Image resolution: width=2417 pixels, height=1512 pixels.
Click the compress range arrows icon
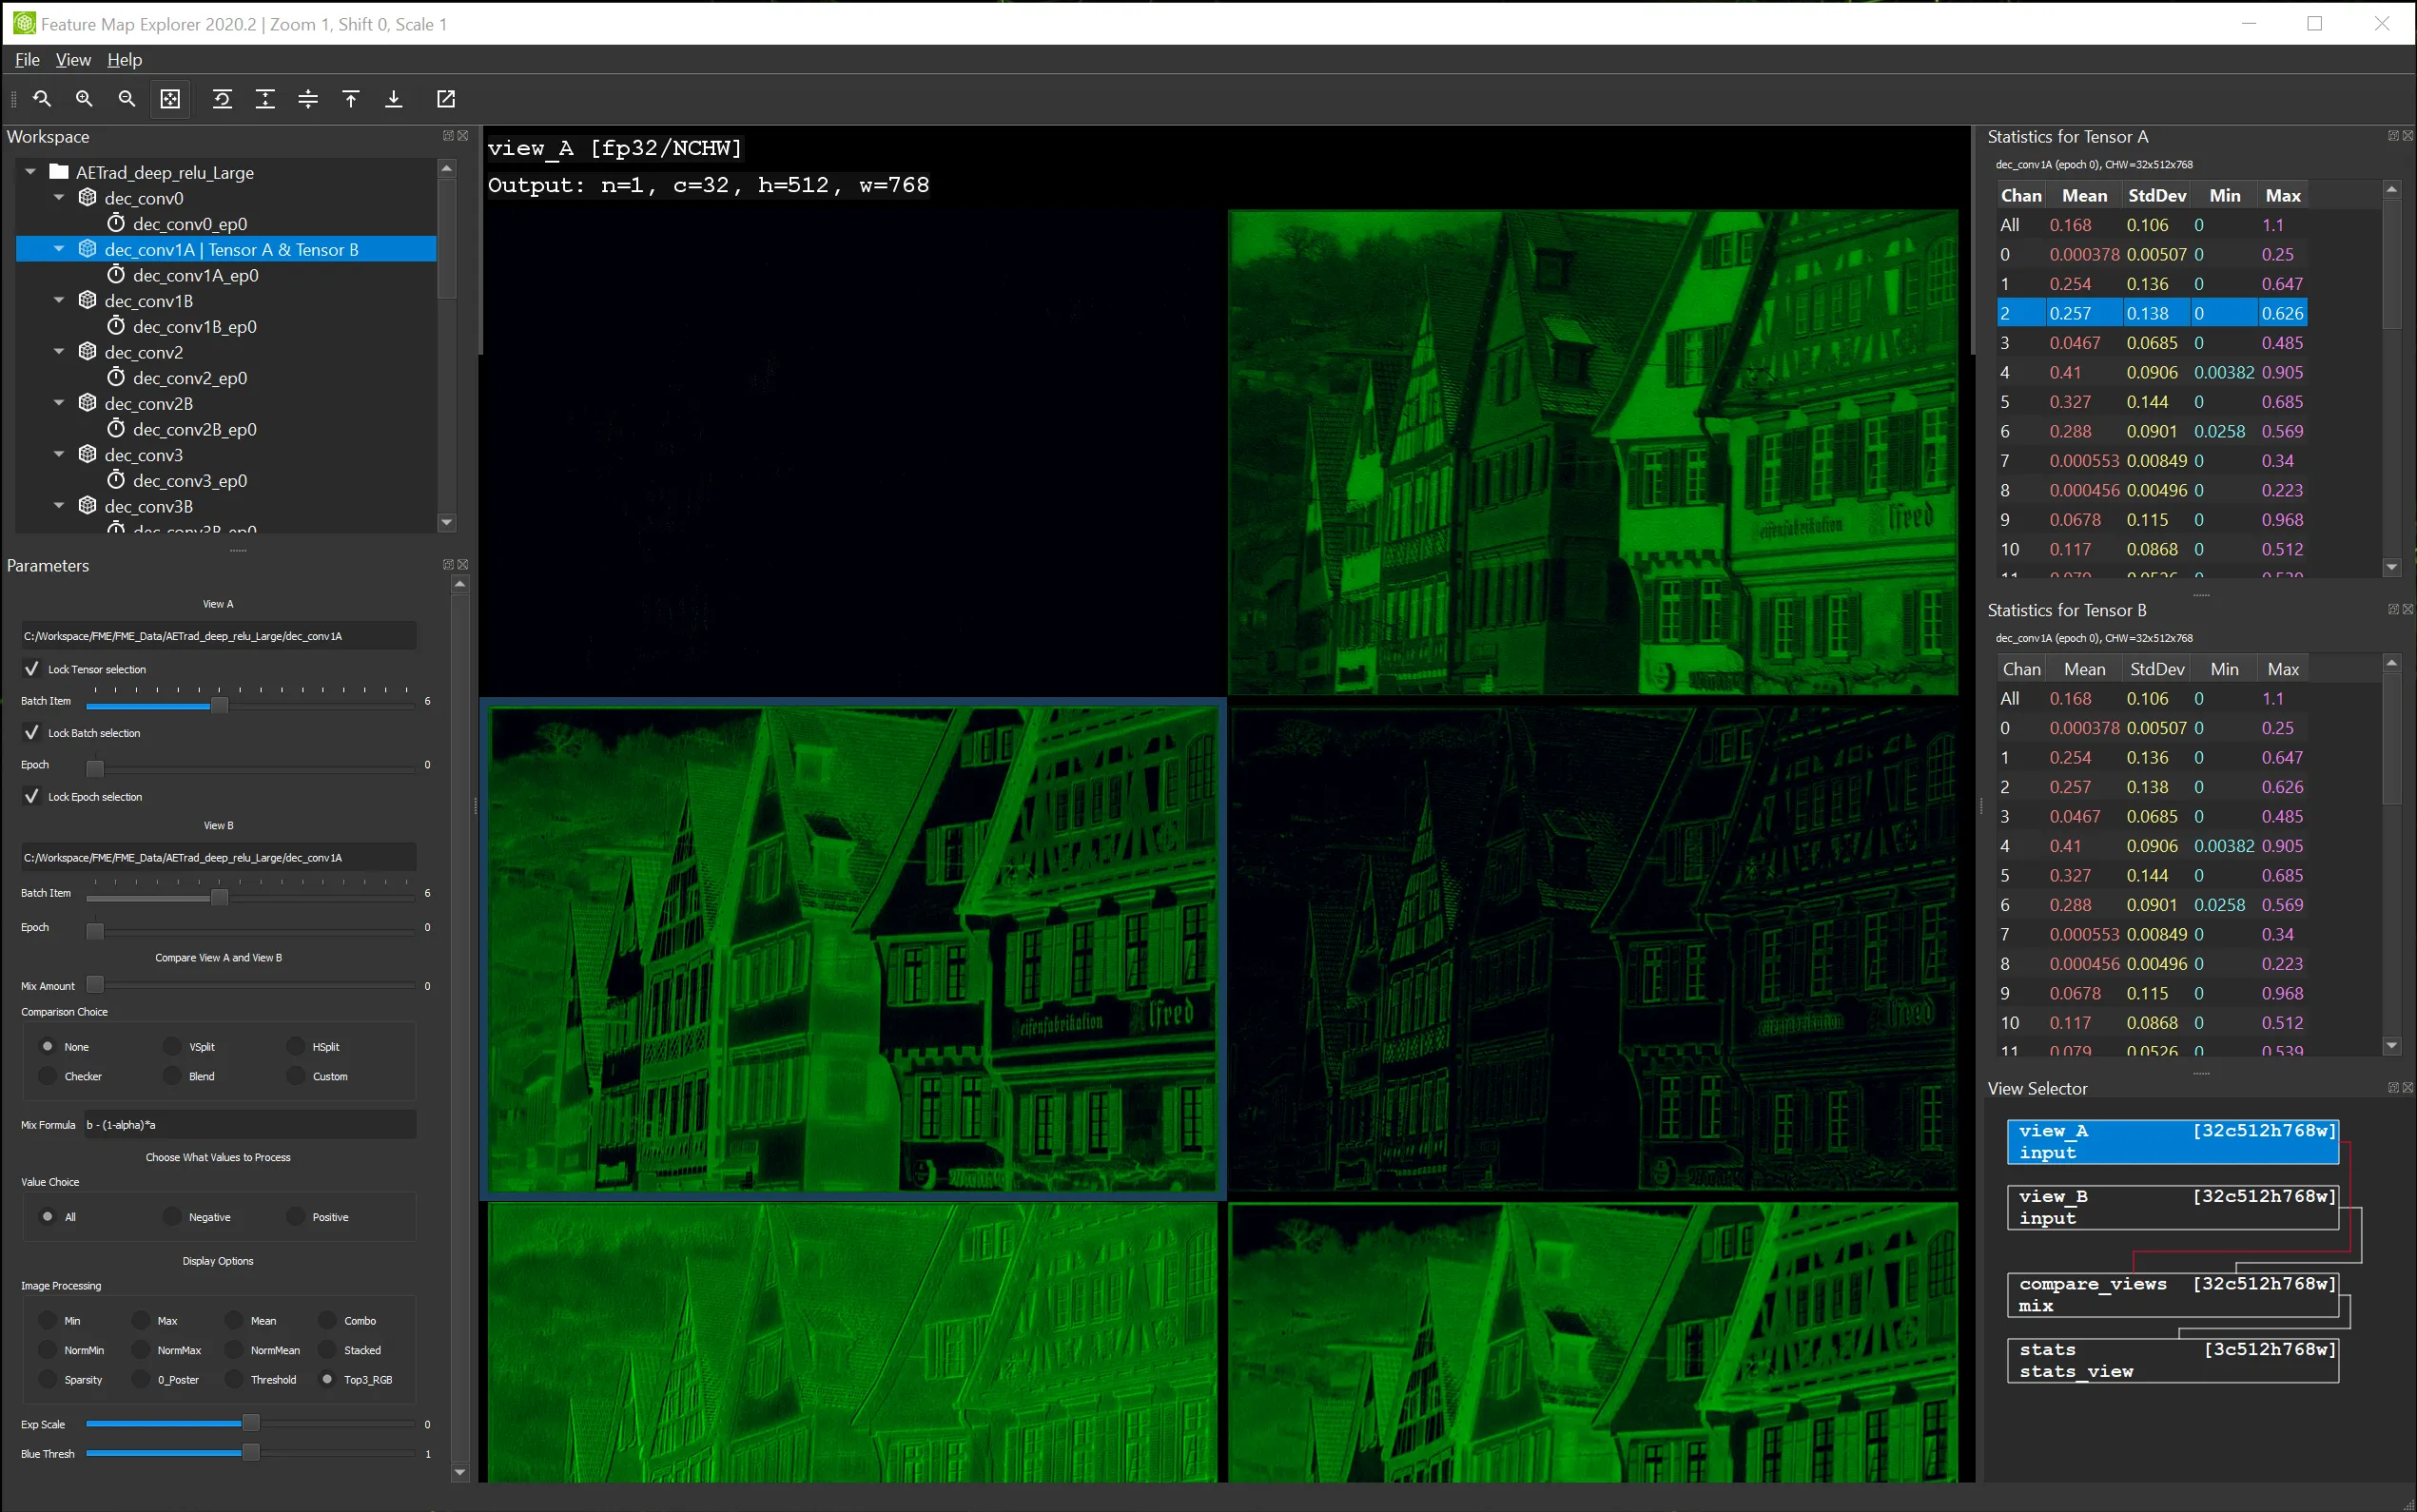click(308, 99)
